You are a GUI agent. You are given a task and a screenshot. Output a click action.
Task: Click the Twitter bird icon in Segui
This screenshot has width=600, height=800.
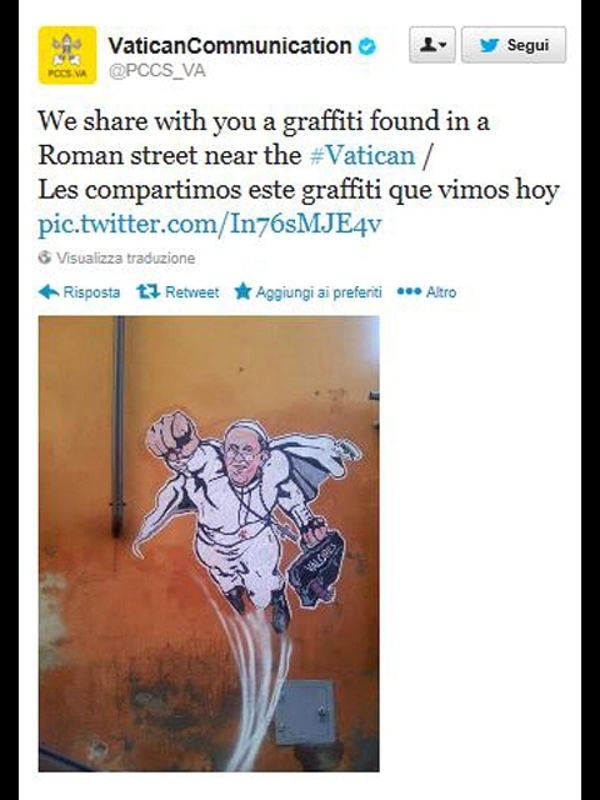(x=489, y=45)
